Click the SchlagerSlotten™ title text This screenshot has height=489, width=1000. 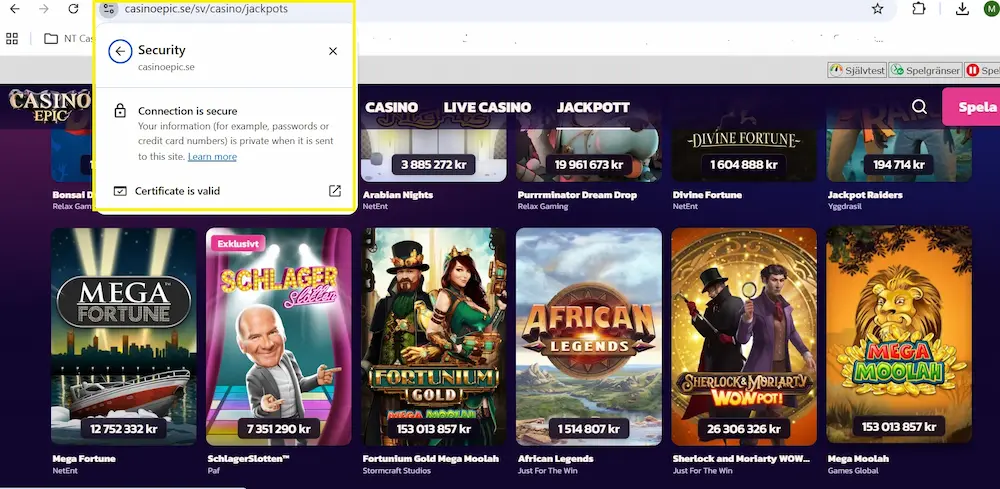249,458
